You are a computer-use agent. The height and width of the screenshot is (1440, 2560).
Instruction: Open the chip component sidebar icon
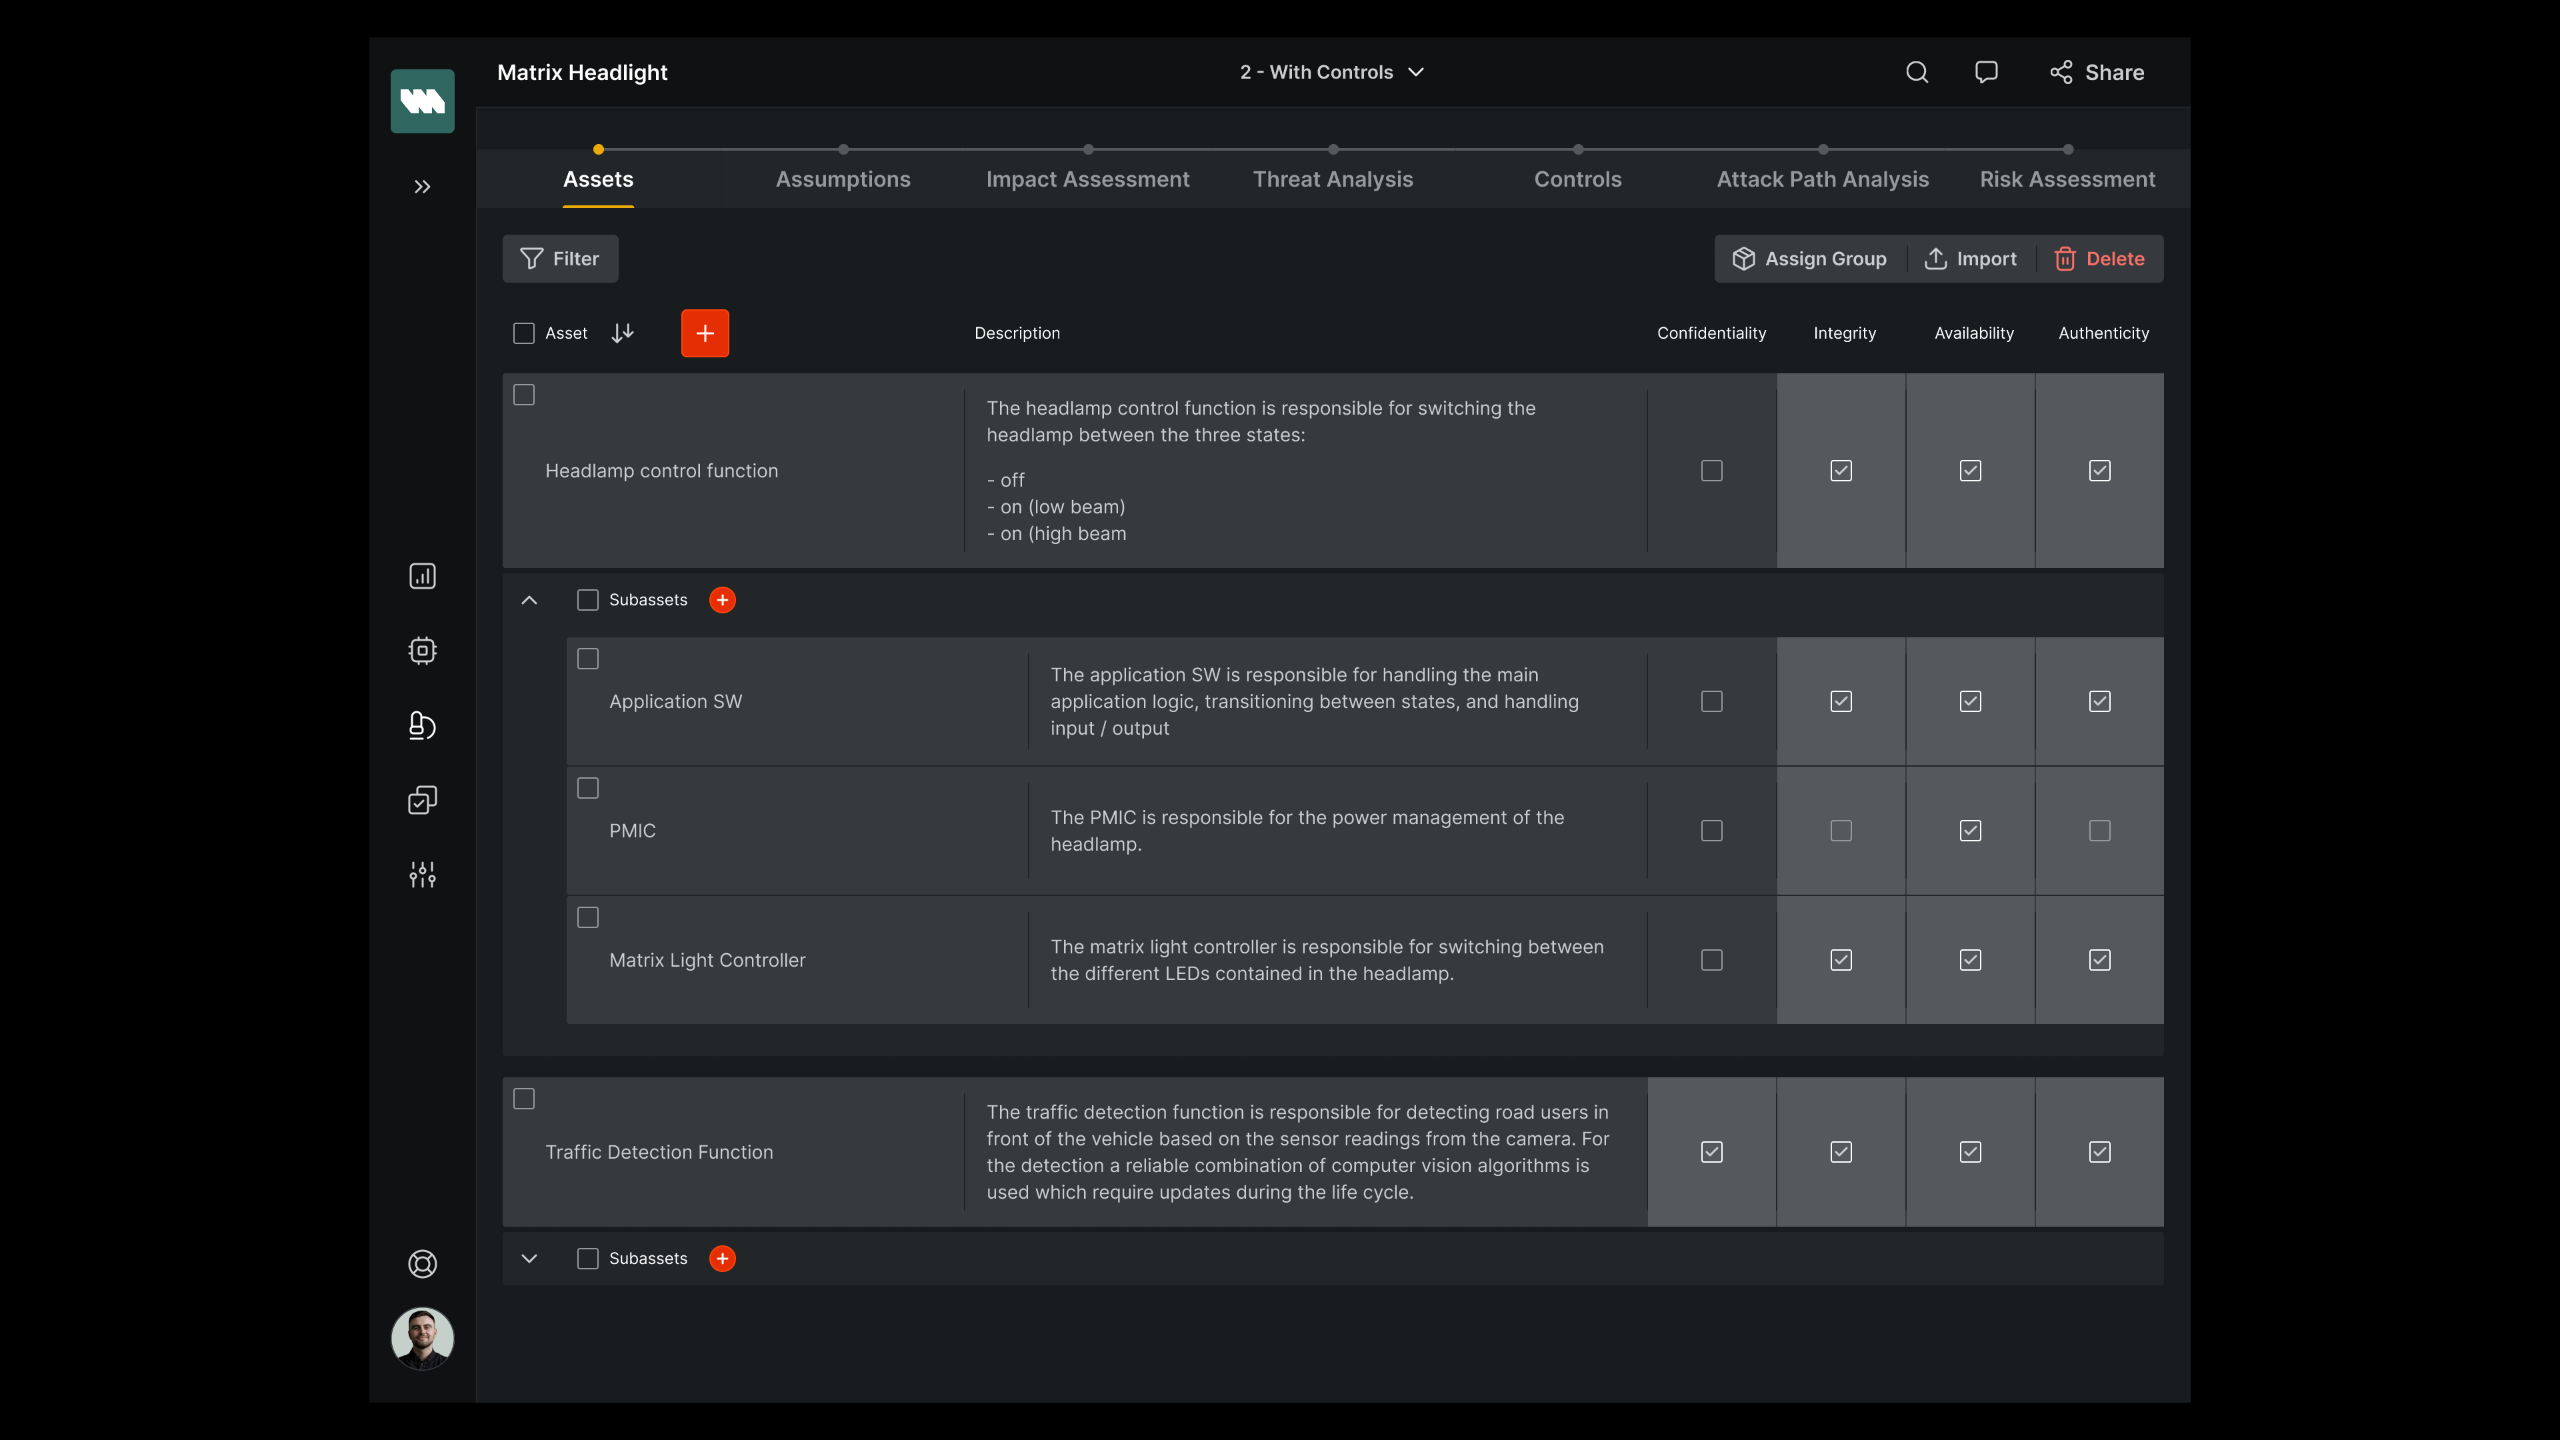(x=422, y=651)
